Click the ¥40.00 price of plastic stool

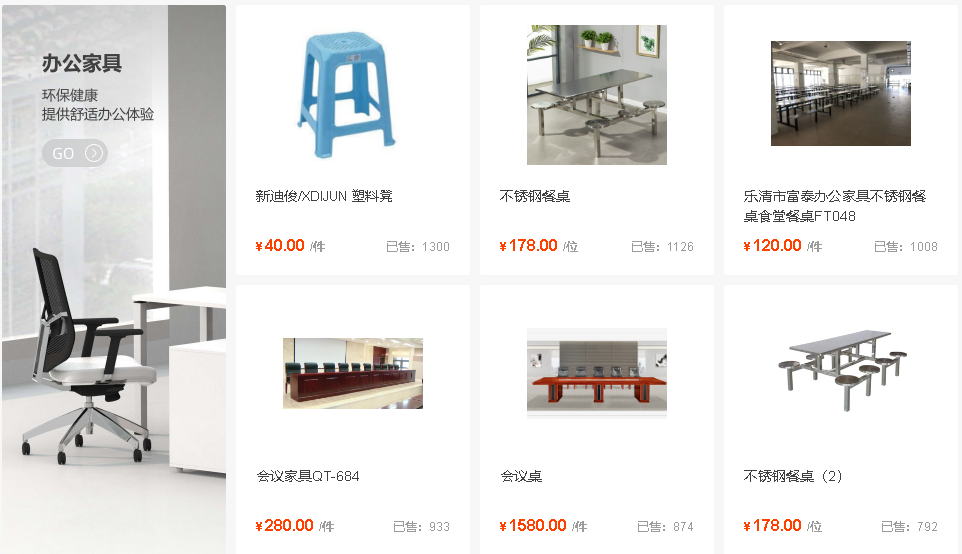click(280, 246)
